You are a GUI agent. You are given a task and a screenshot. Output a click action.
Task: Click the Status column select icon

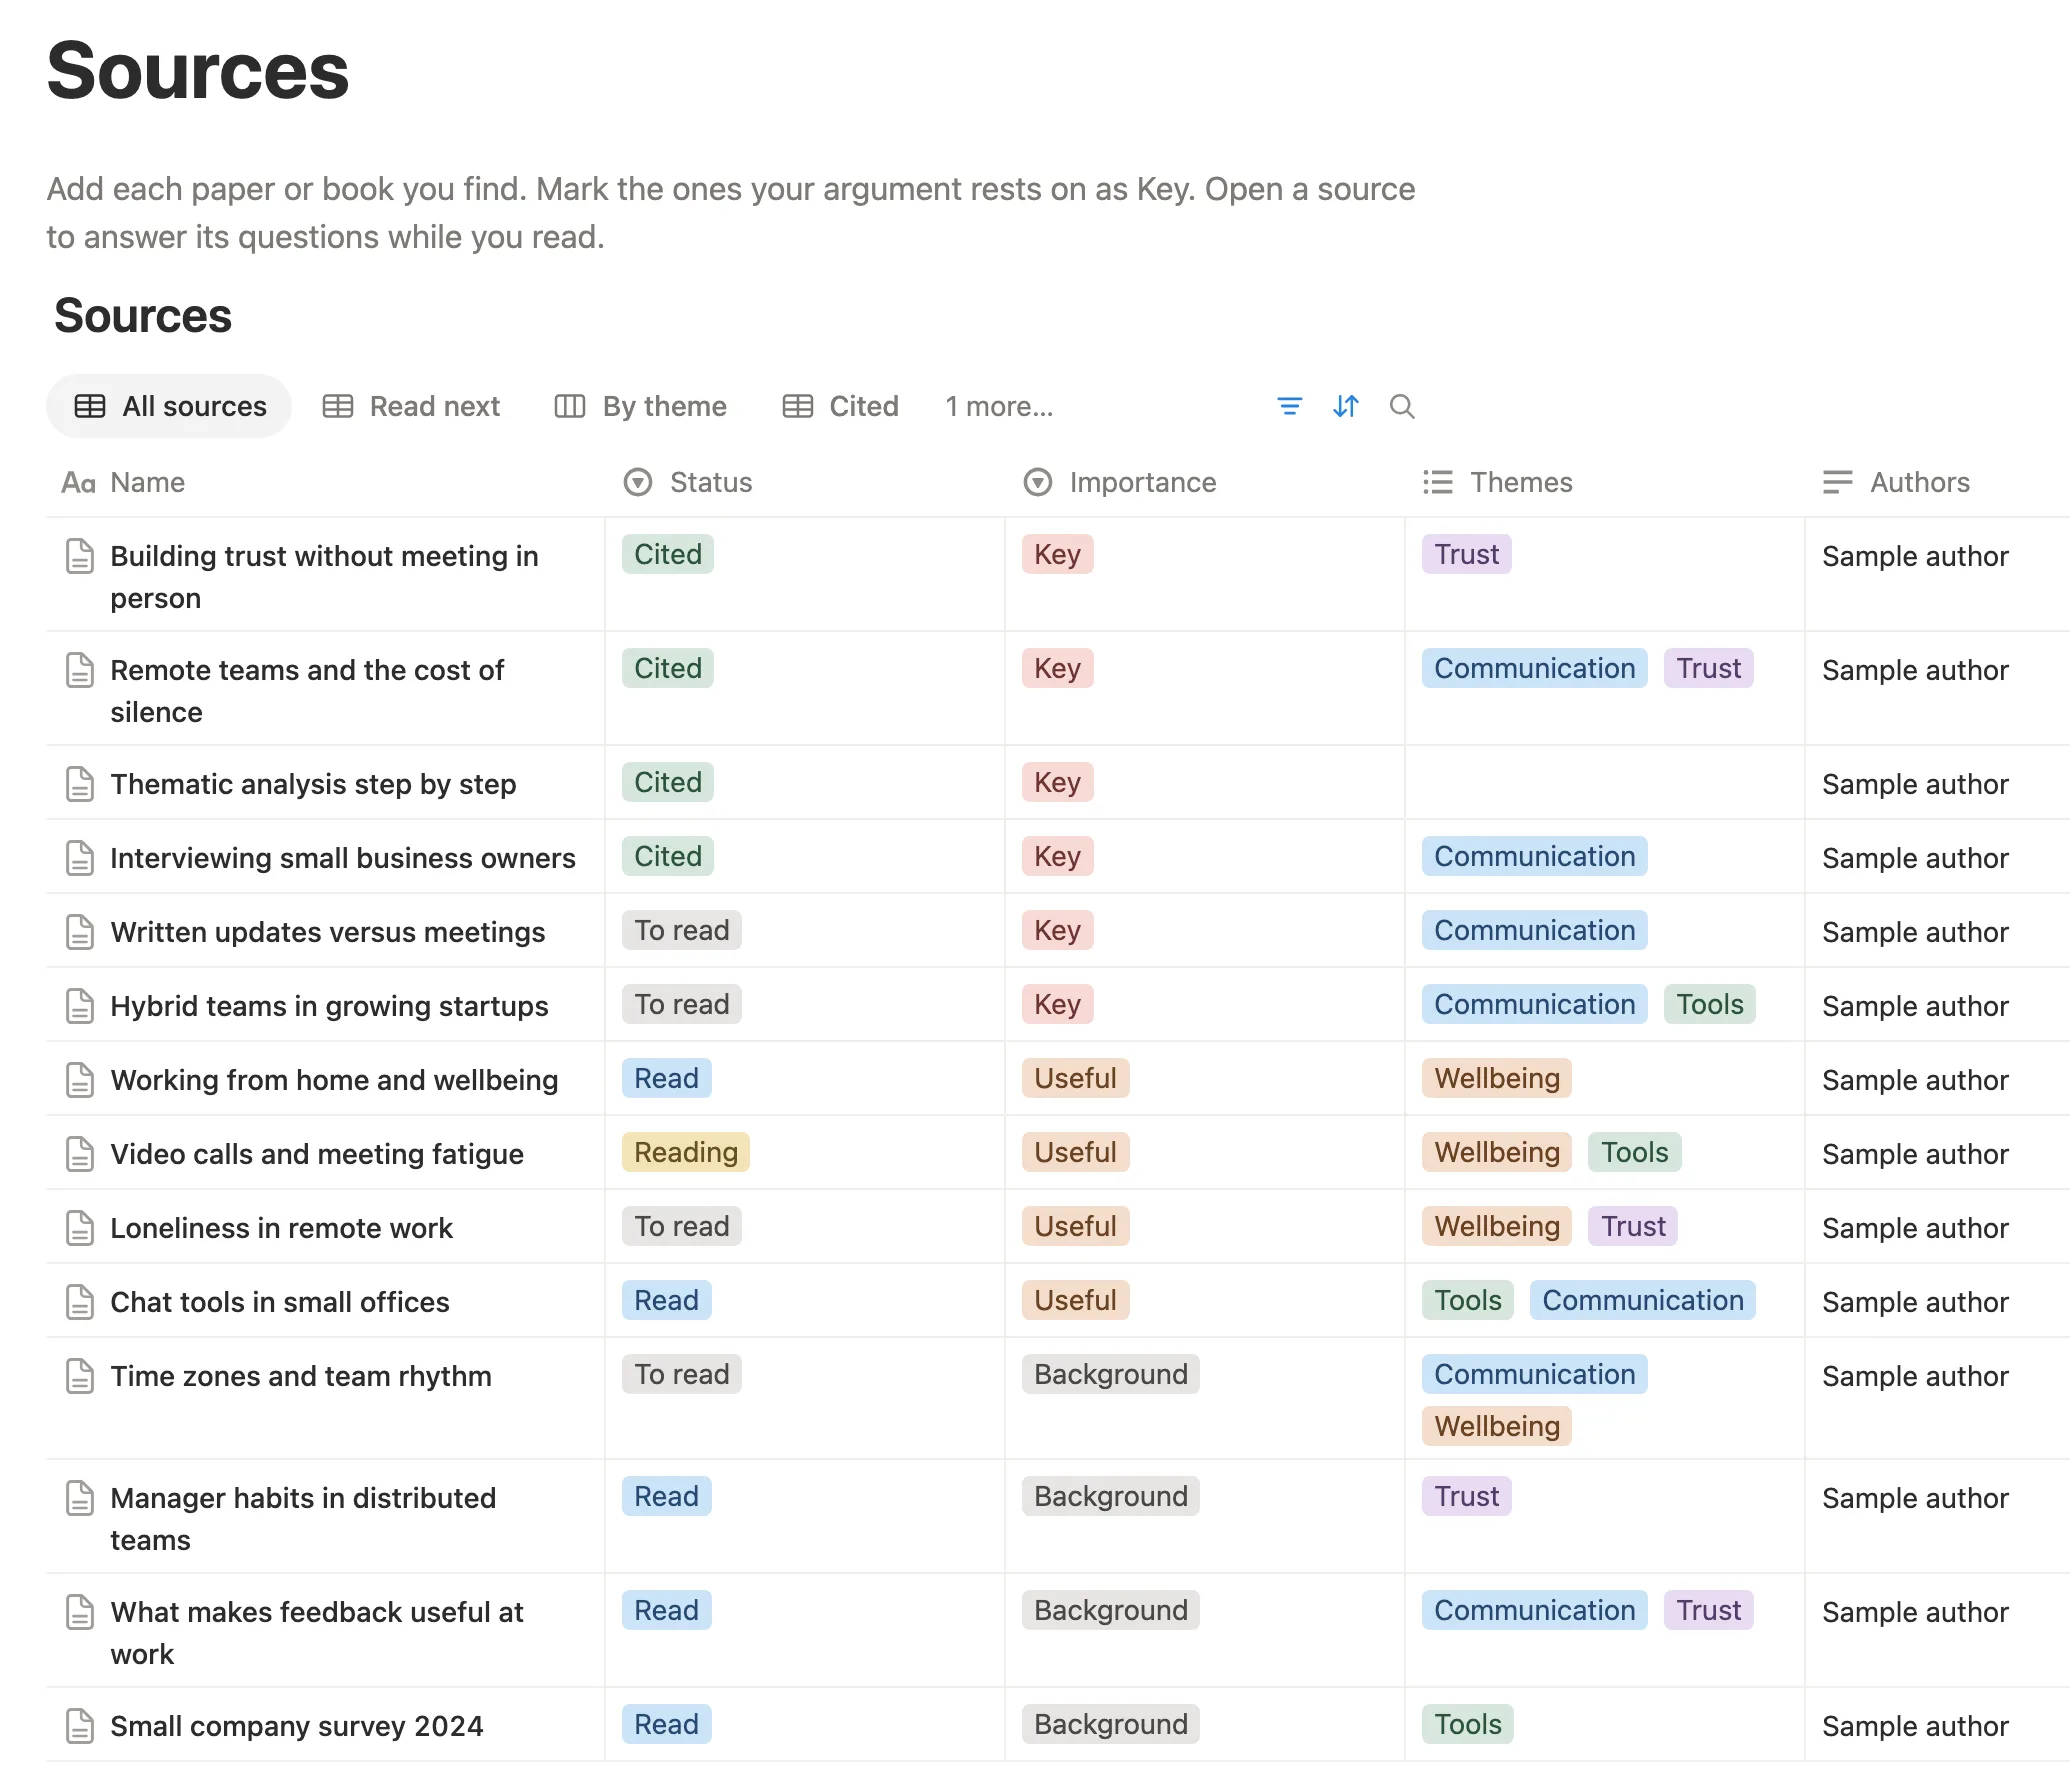point(638,482)
